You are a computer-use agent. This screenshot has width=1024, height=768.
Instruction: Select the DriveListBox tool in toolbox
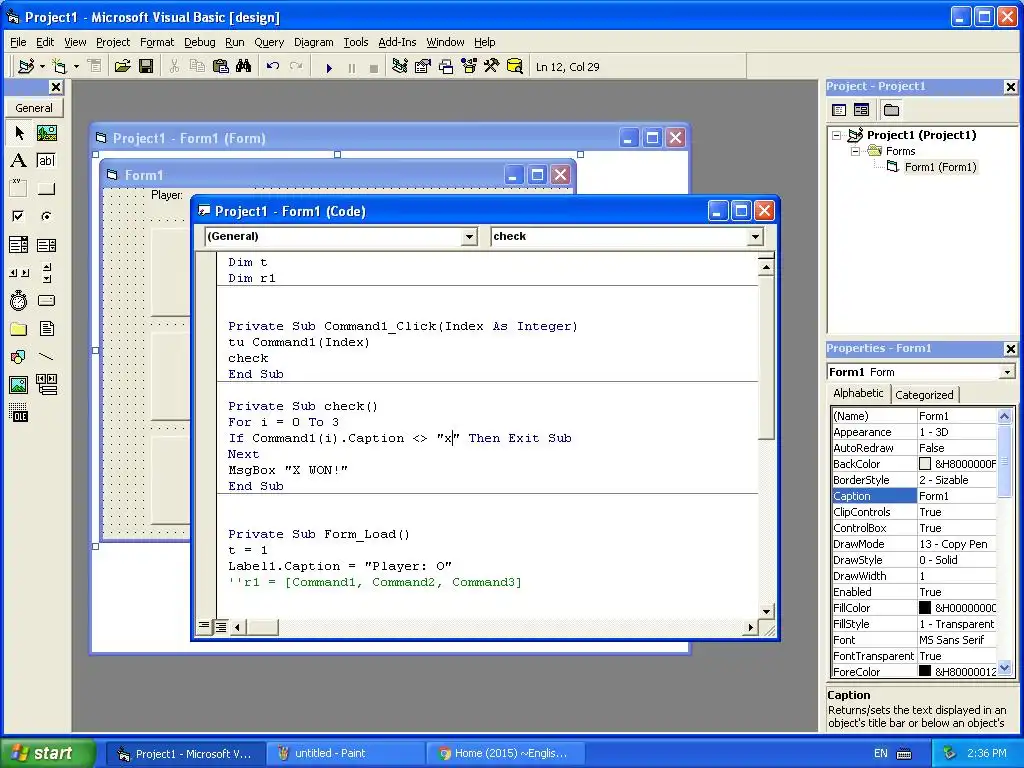46,300
